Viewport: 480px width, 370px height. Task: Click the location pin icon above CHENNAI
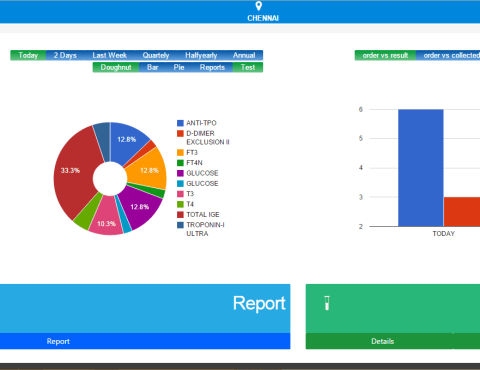259,6
